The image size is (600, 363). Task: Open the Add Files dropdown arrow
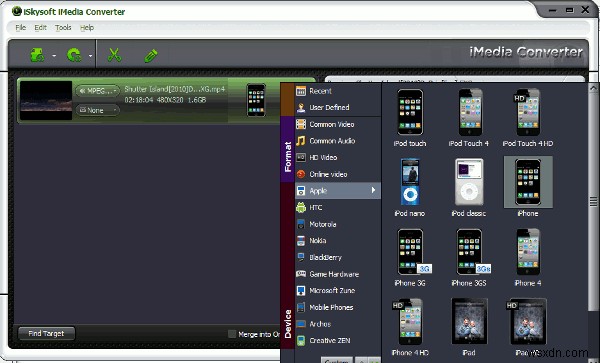tap(54, 56)
